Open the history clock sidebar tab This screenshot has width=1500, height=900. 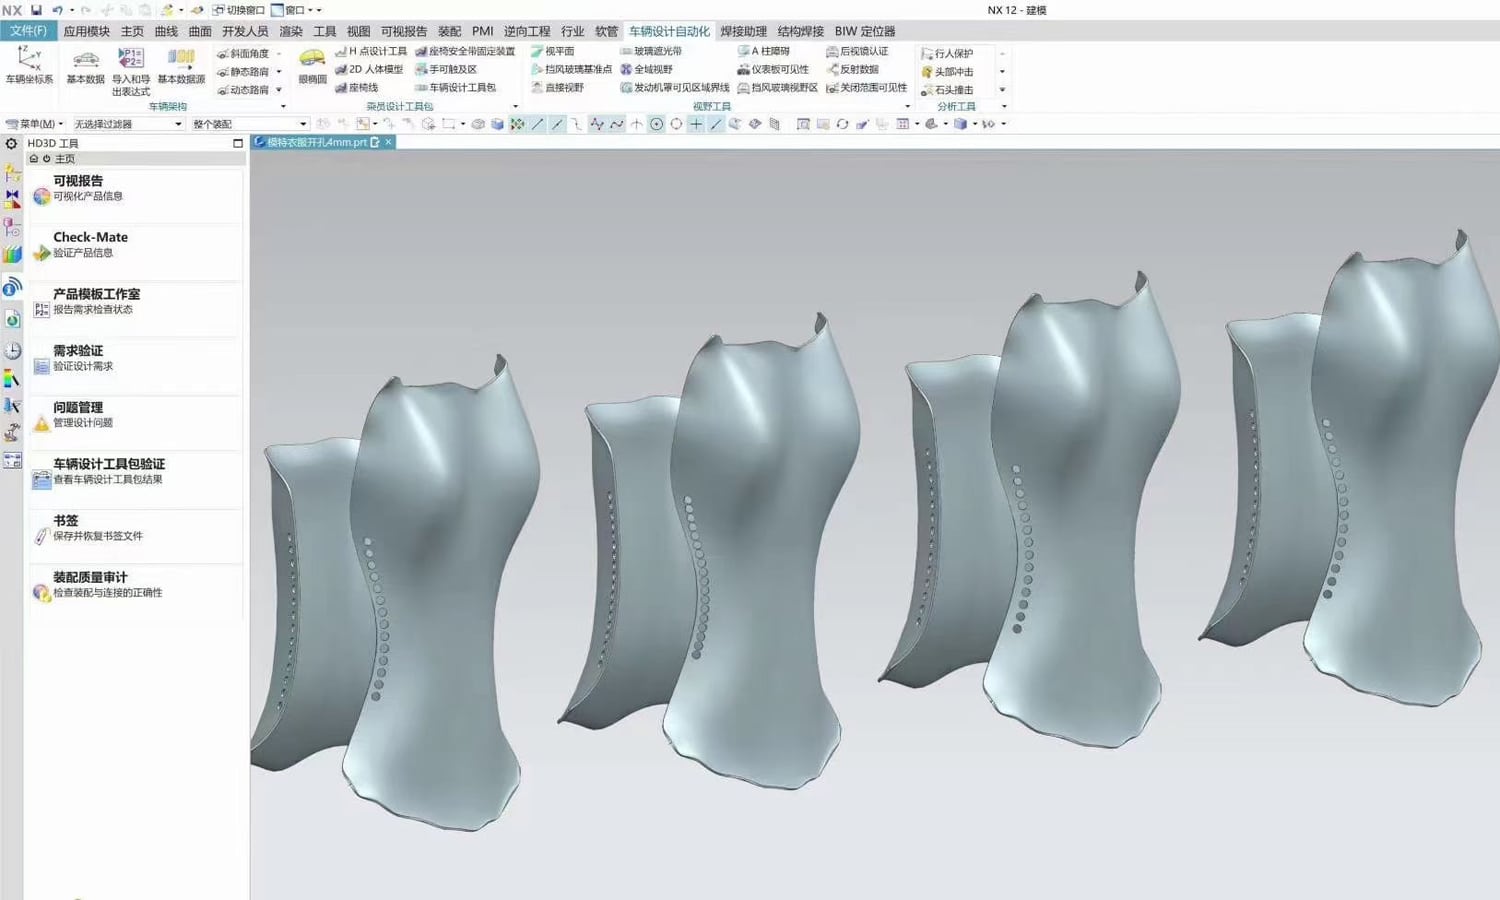tap(12, 351)
